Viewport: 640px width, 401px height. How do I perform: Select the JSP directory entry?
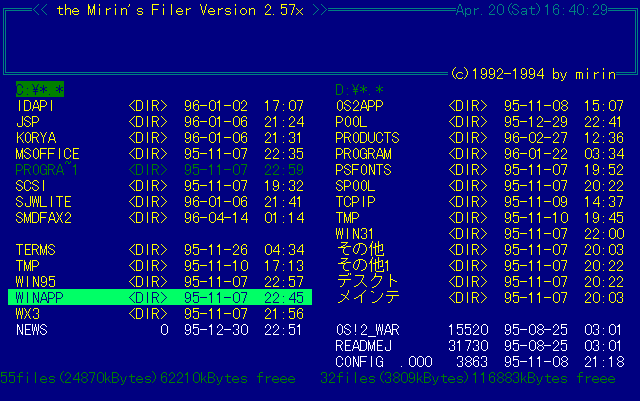point(160,122)
